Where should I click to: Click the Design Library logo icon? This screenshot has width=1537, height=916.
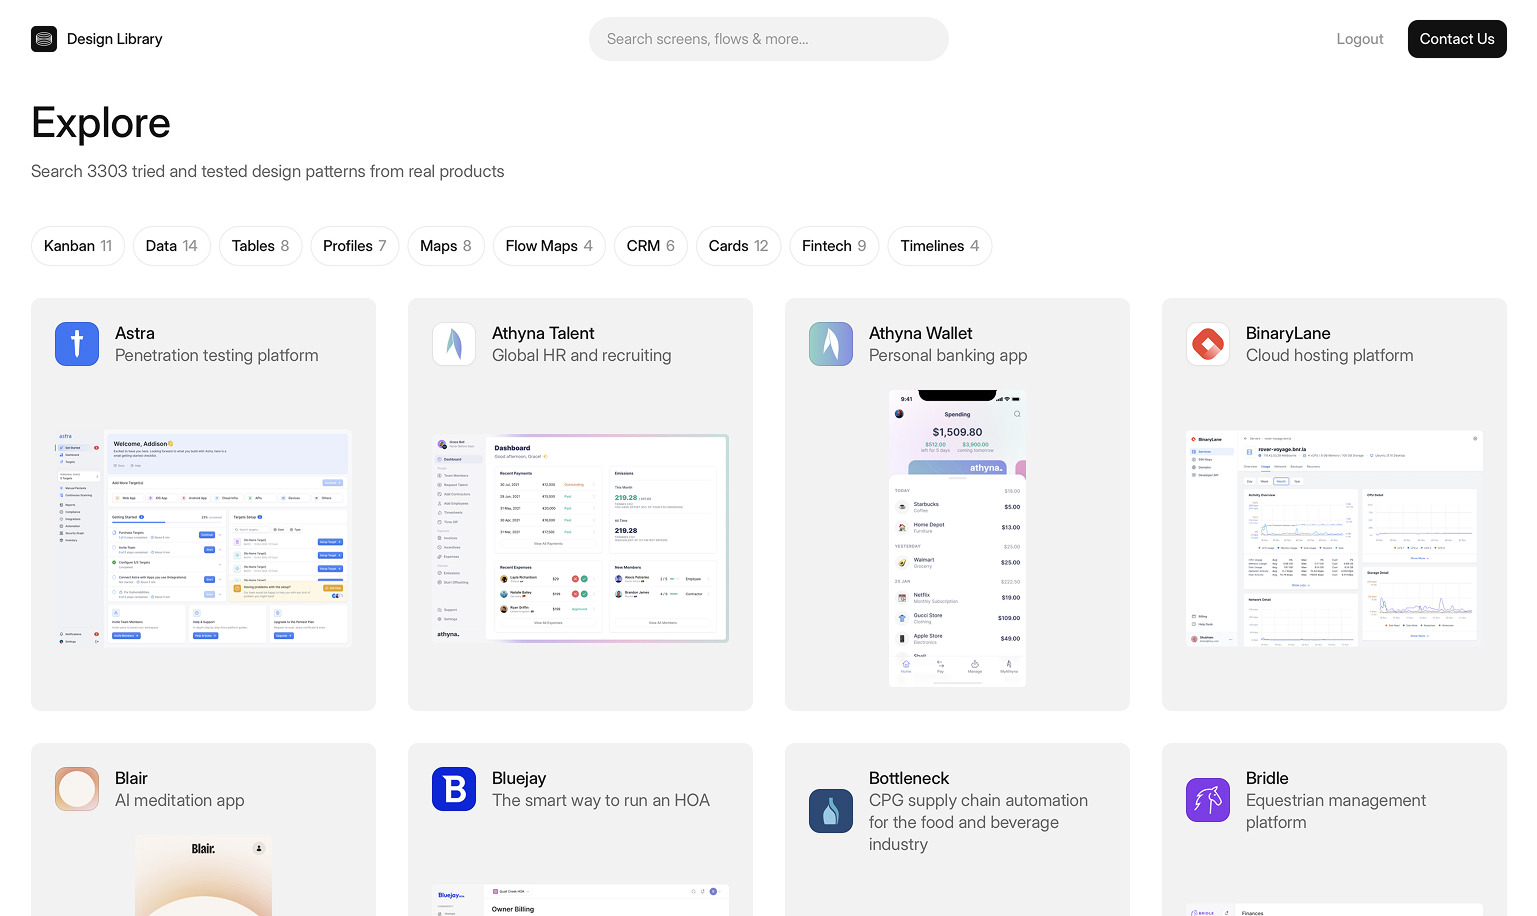44,39
